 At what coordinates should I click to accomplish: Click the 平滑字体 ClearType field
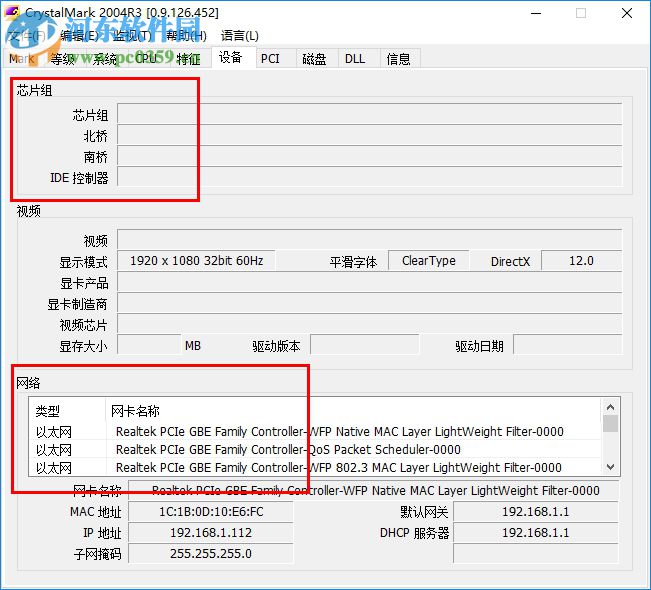tap(429, 261)
